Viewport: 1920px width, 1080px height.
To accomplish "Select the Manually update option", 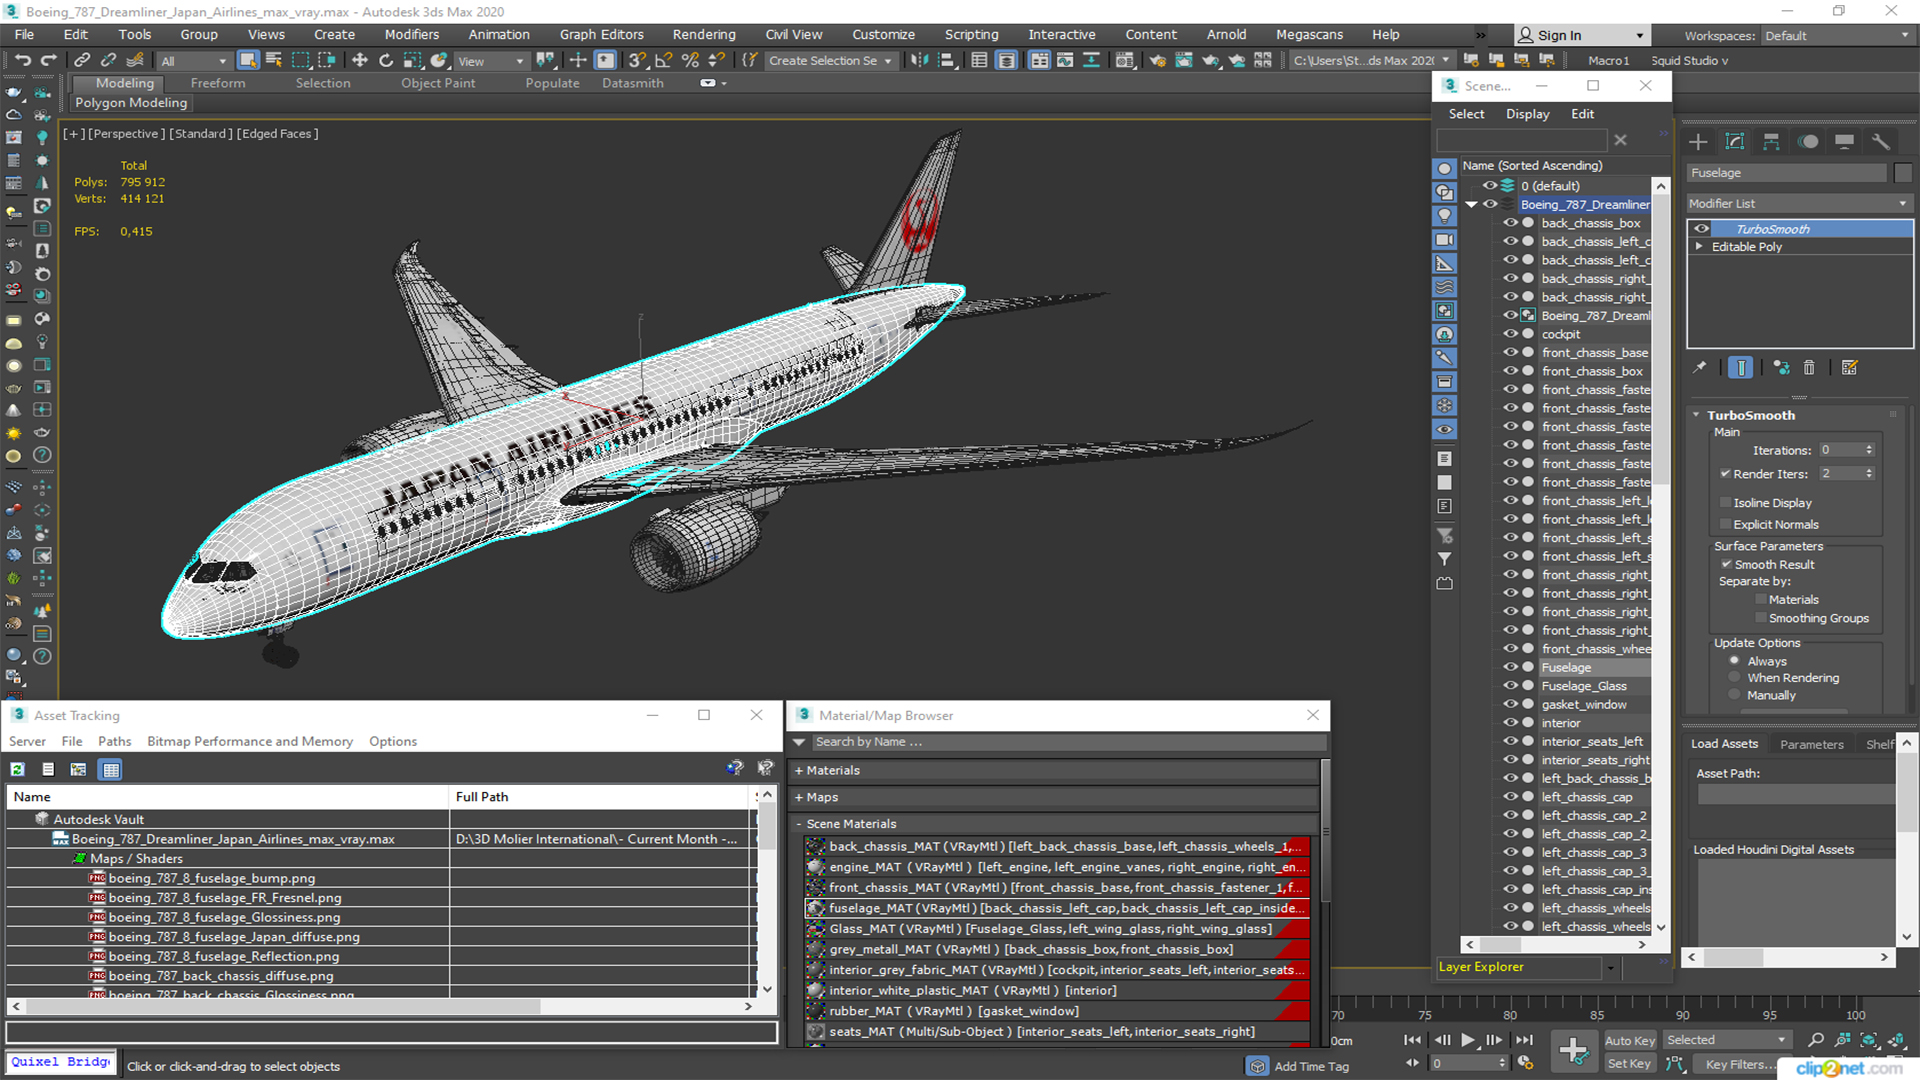I will point(1735,695).
